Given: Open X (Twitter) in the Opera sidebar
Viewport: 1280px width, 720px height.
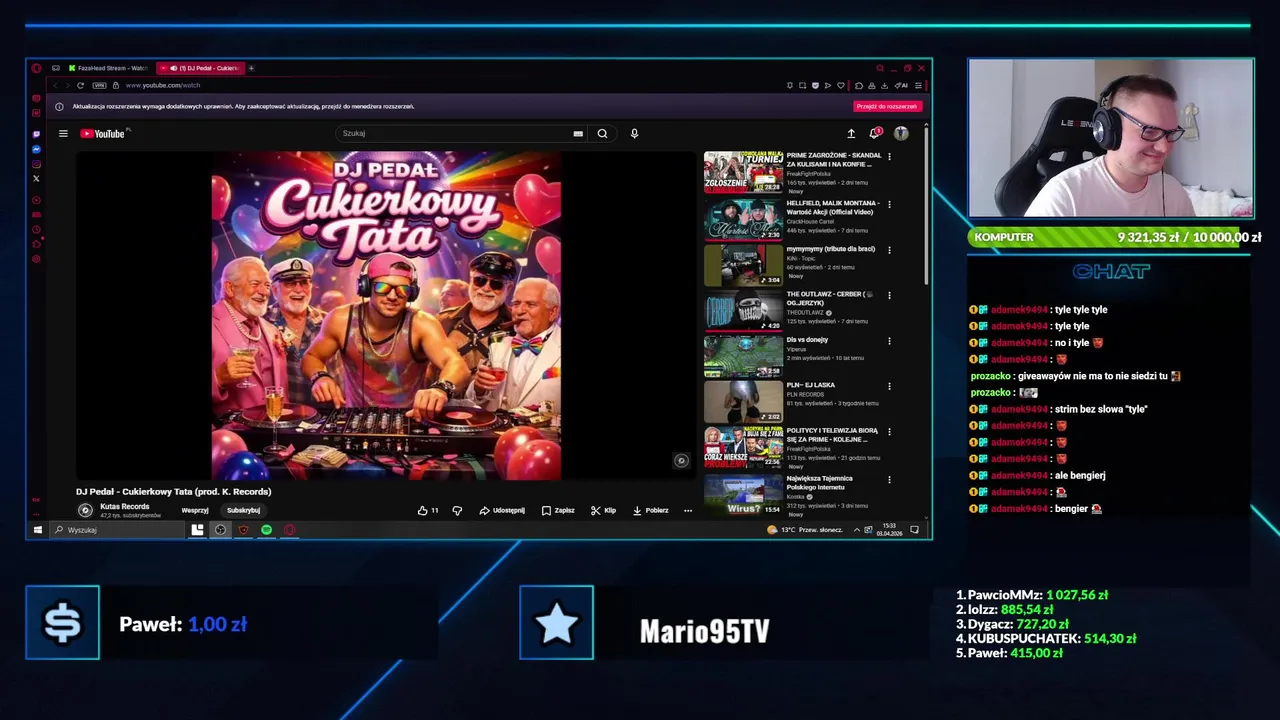Looking at the screenshot, I should tap(36, 179).
